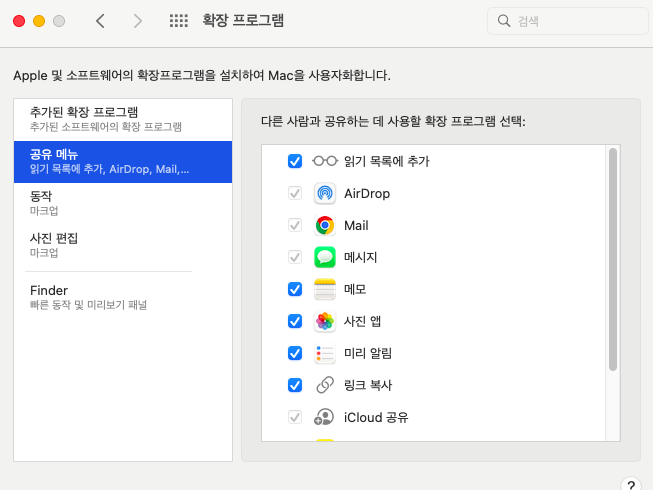Click the 읽기 목록에 추가 label
Viewport: 653px width, 490px height.
386,161
